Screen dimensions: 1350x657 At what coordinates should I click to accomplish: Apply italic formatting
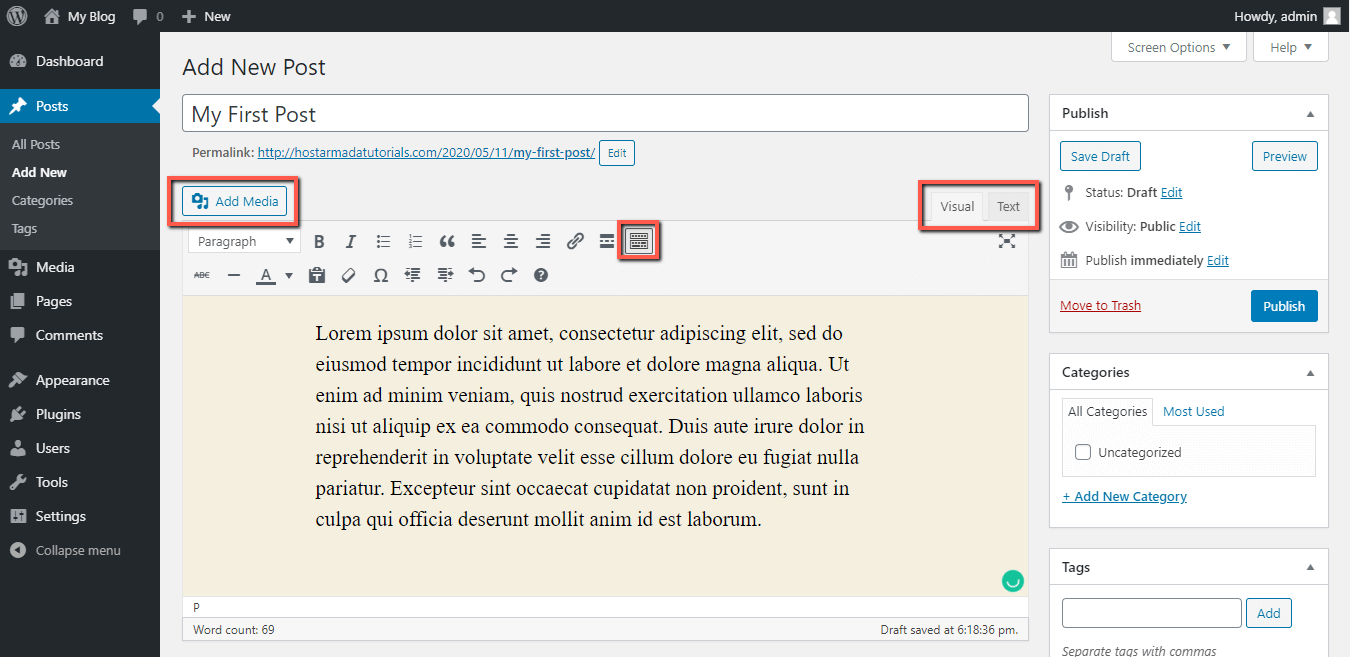[351, 241]
